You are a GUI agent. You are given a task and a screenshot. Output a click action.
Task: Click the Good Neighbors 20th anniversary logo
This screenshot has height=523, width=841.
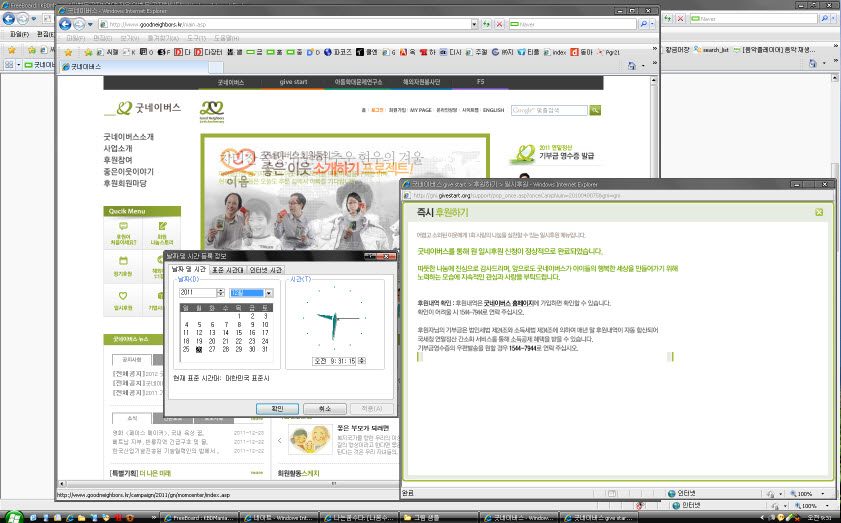(211, 112)
